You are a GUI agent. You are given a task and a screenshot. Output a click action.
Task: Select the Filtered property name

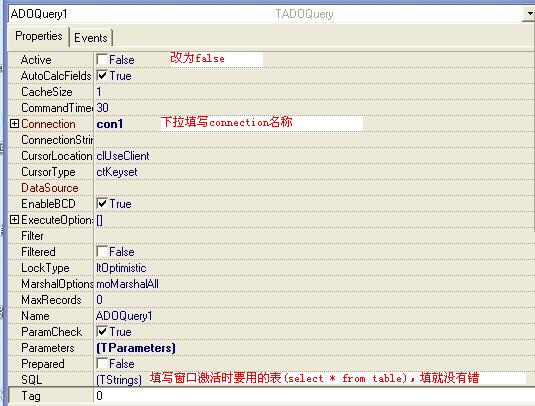coord(38,252)
